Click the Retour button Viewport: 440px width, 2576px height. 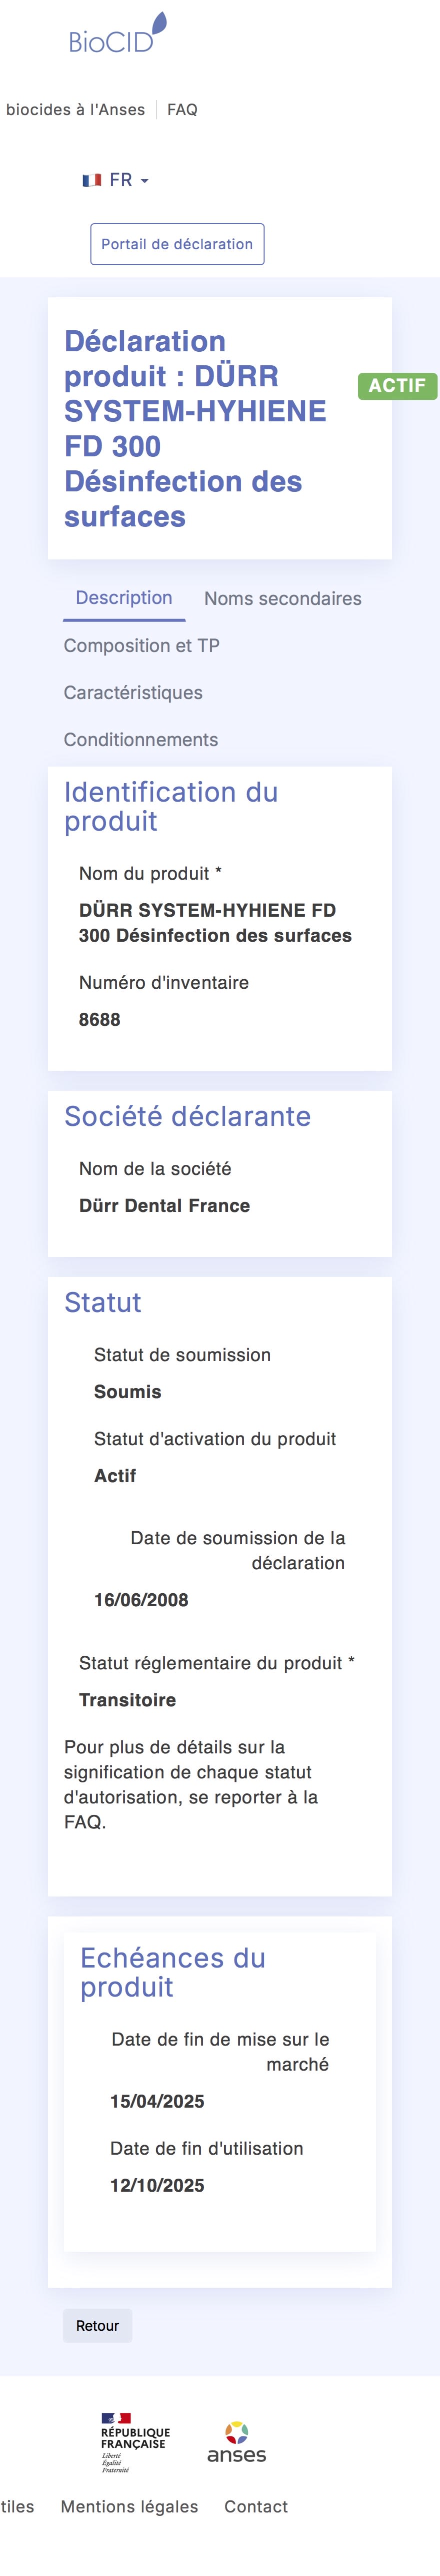(97, 2326)
